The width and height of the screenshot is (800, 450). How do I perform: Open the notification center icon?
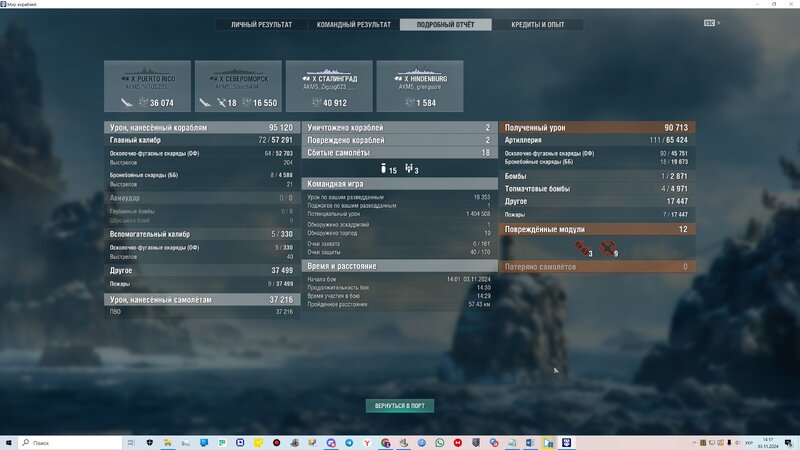(x=789, y=442)
